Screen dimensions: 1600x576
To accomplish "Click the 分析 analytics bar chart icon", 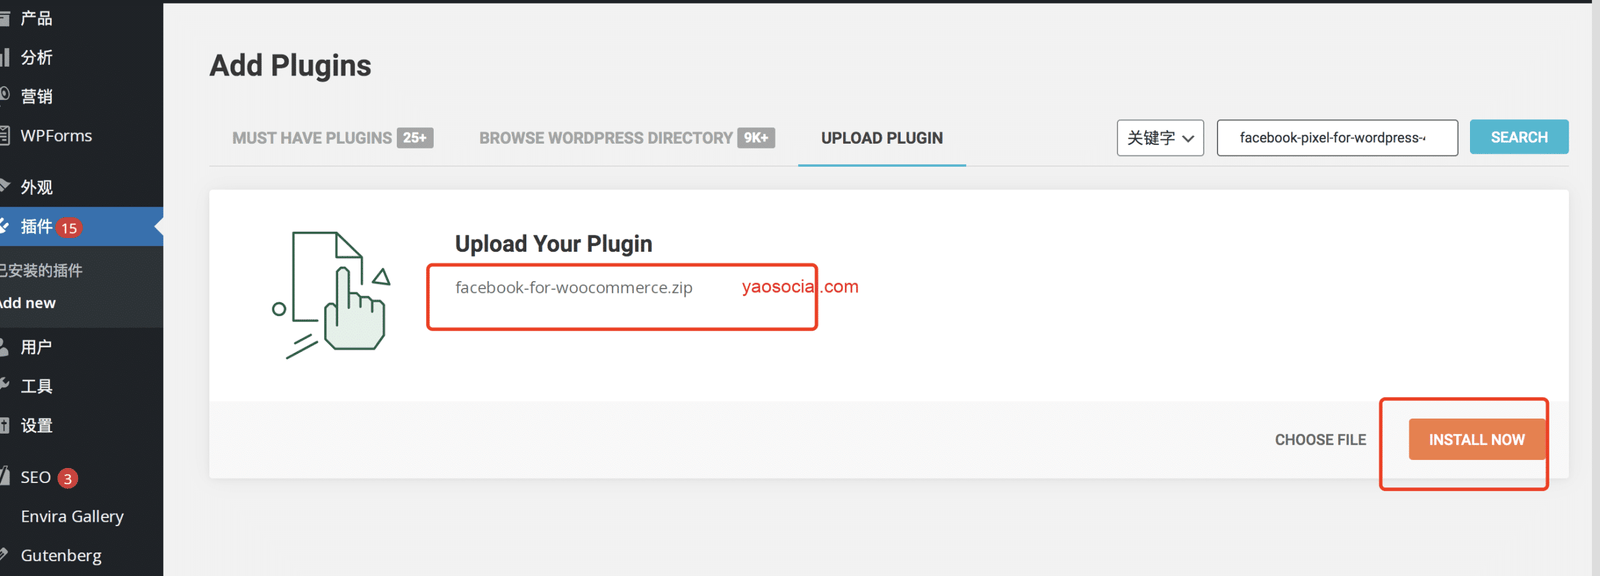I will tap(4, 57).
